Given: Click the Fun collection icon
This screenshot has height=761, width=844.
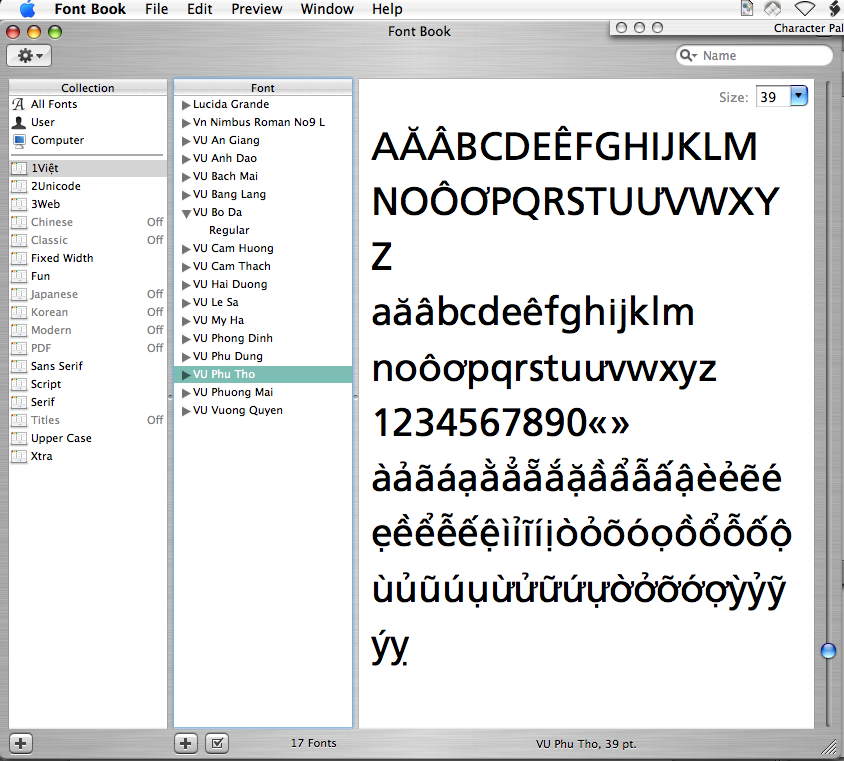Looking at the screenshot, I should [x=19, y=276].
